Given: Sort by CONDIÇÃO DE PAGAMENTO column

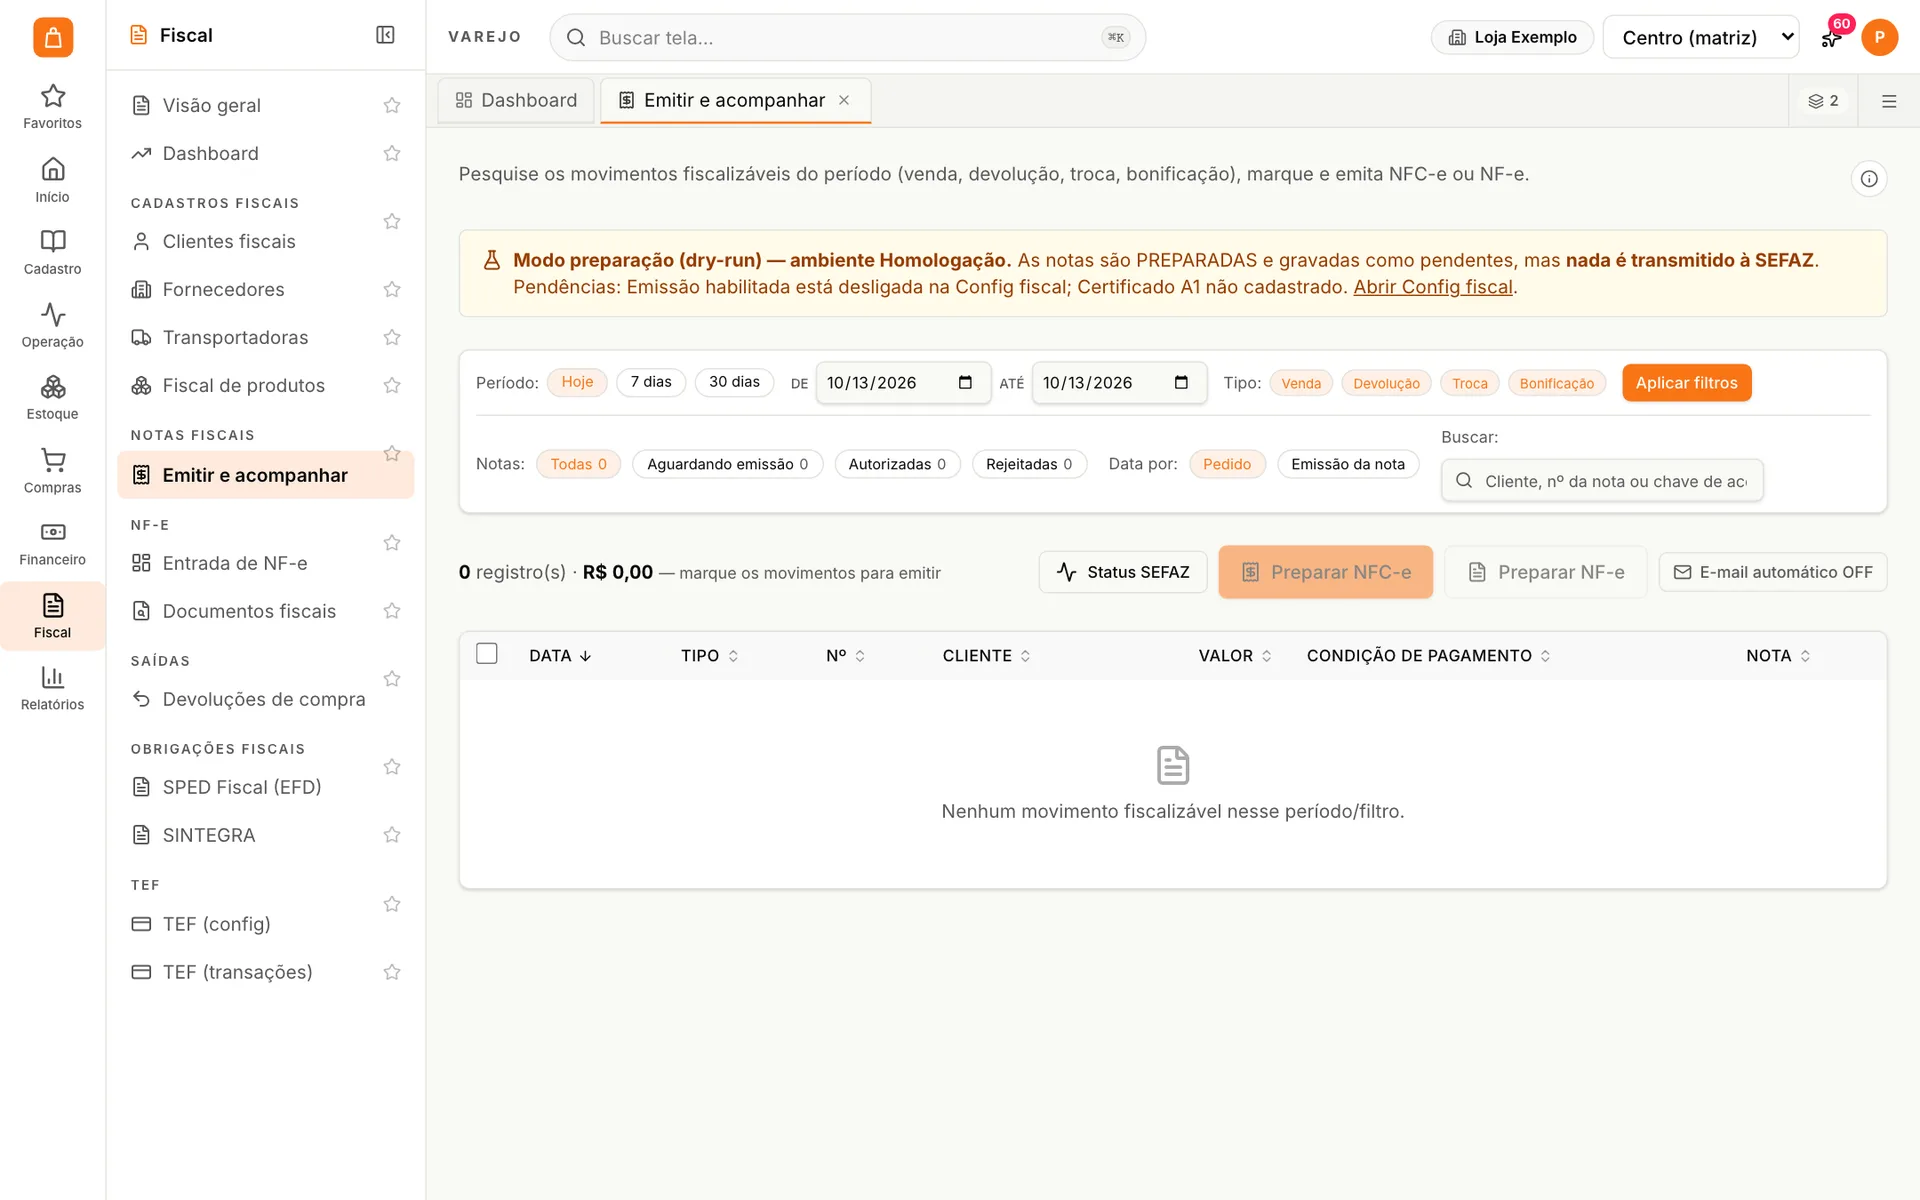Looking at the screenshot, I should 1428,656.
